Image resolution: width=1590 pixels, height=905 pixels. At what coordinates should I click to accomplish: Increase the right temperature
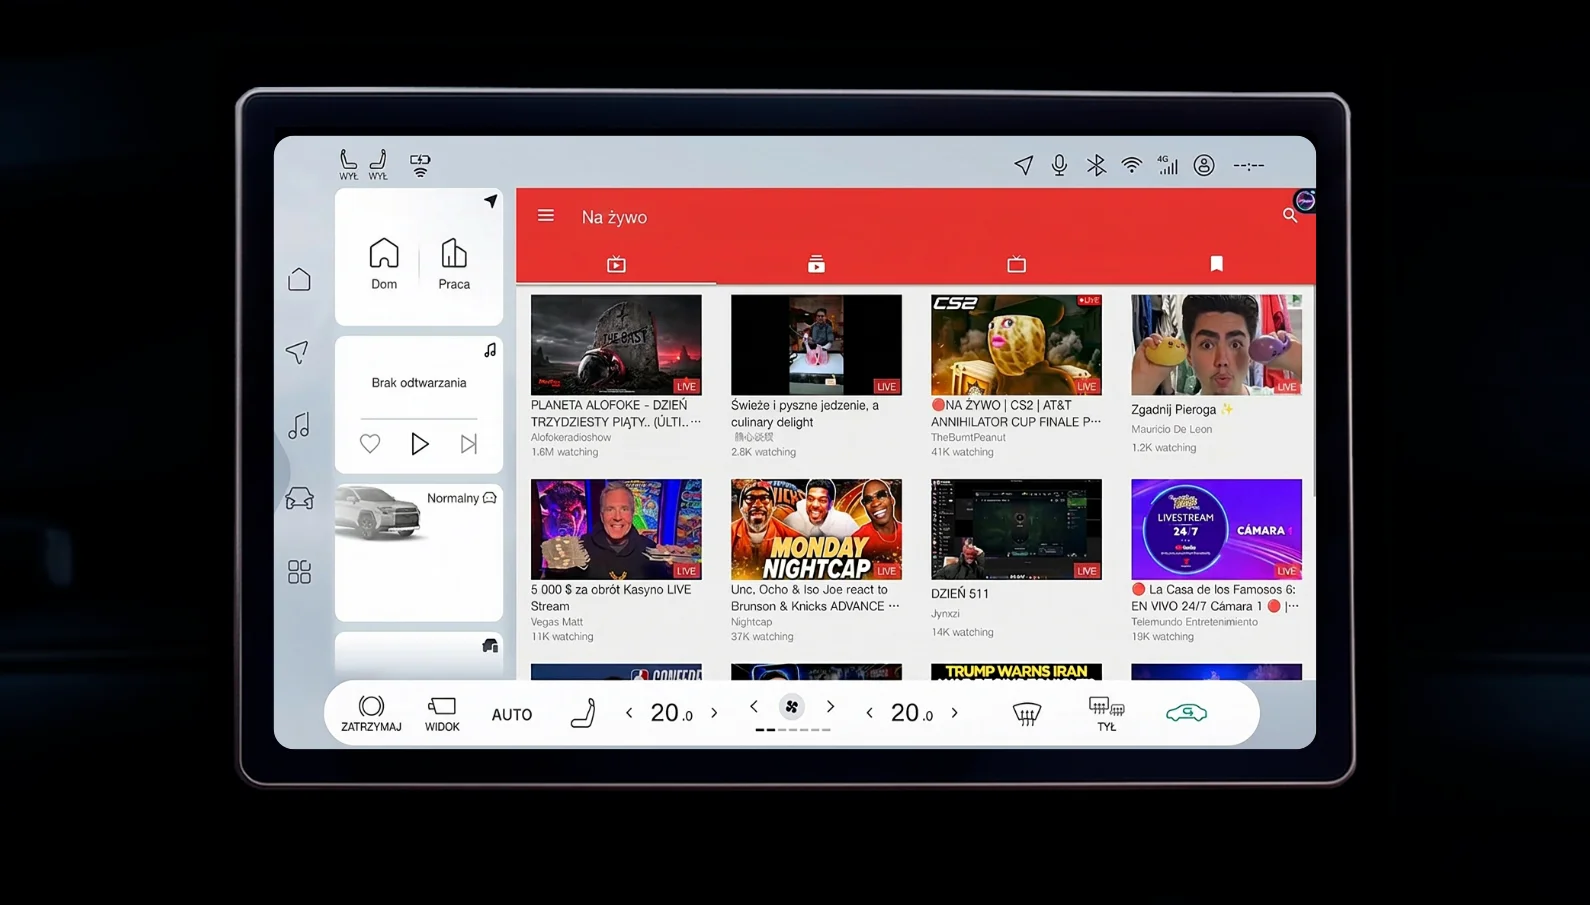[955, 713]
